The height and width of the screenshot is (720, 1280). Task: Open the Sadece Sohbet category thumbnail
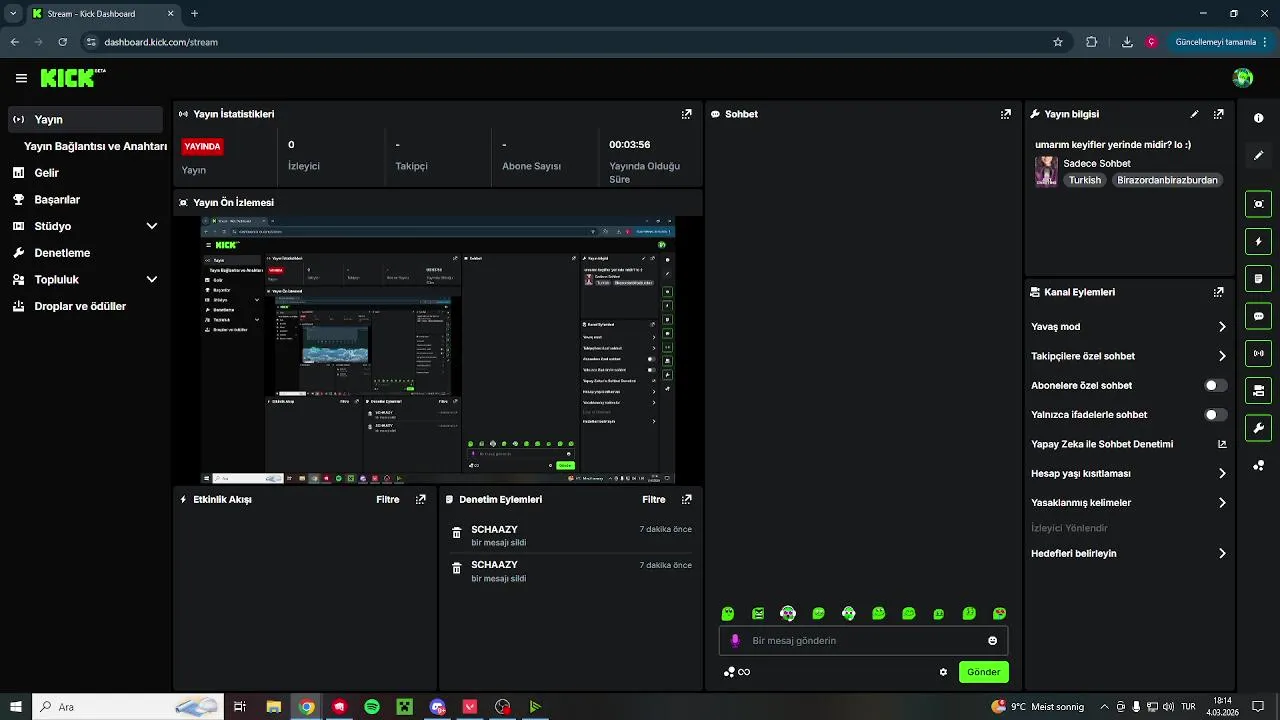(x=1046, y=171)
